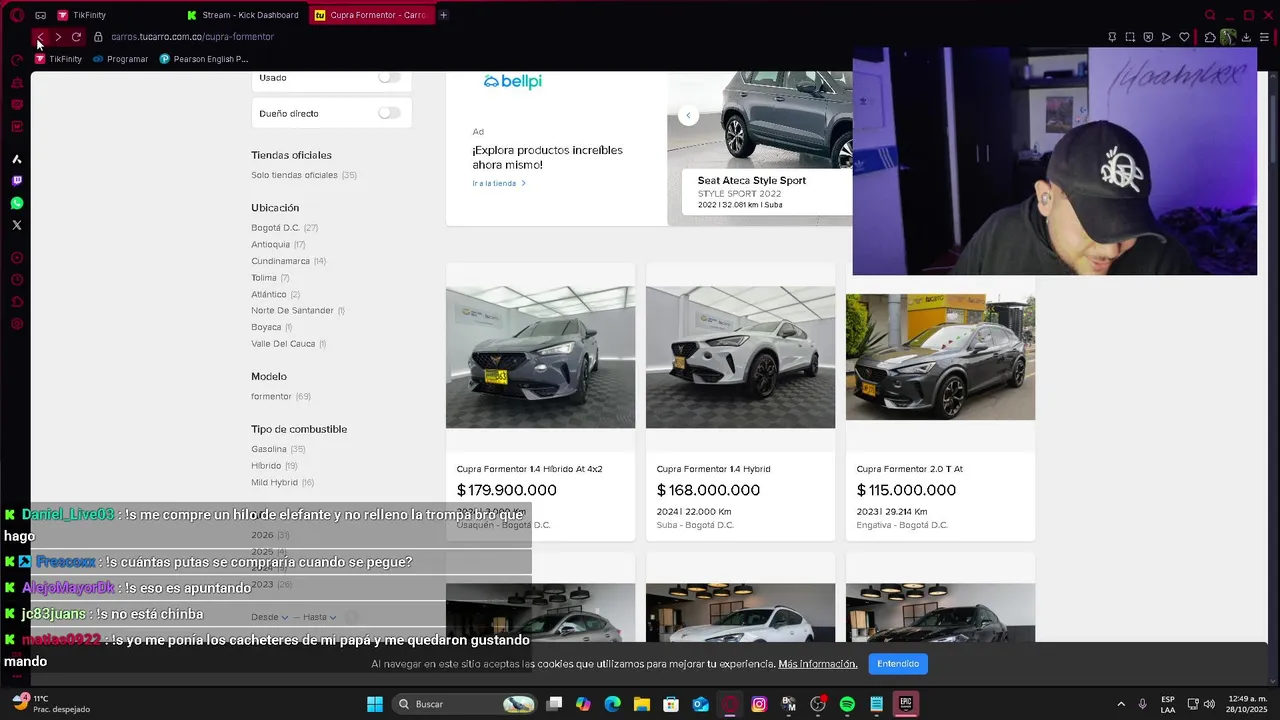The image size is (1280, 720).
Task: Open TikFinity bookmark in bookmarks bar
Action: [59, 59]
